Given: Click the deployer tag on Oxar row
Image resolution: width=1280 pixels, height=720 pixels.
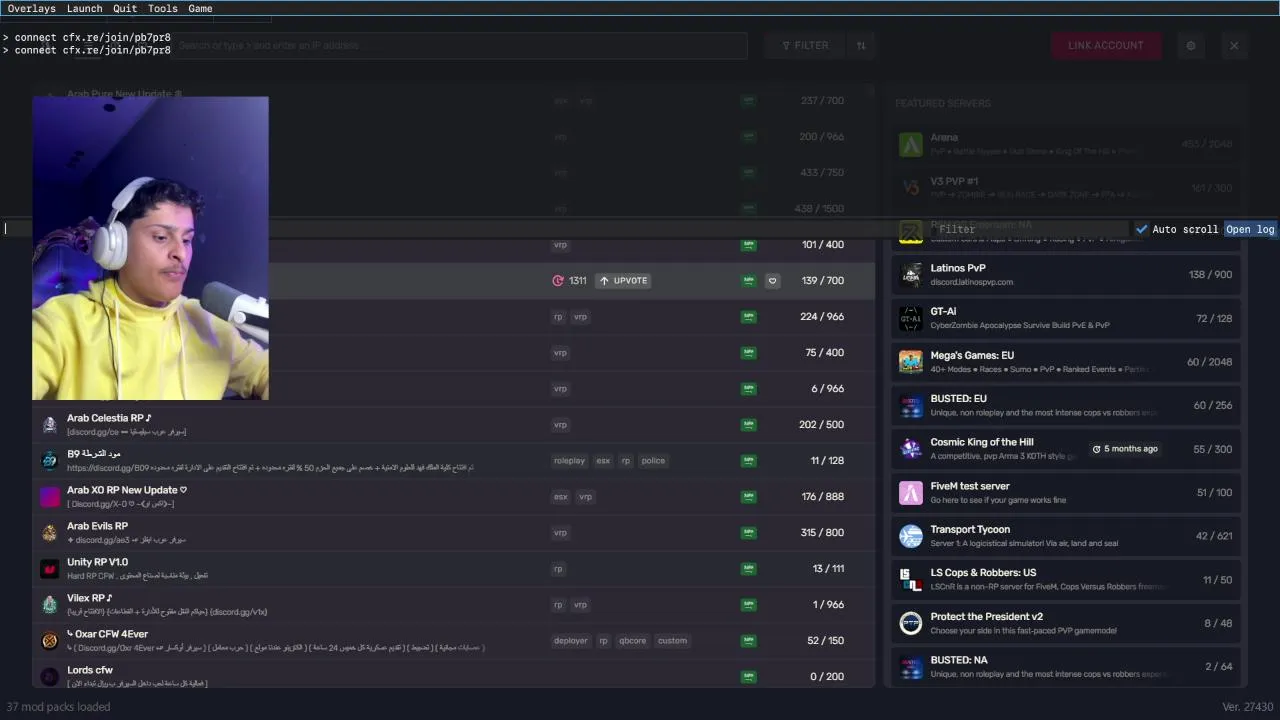Looking at the screenshot, I should (x=571, y=641).
